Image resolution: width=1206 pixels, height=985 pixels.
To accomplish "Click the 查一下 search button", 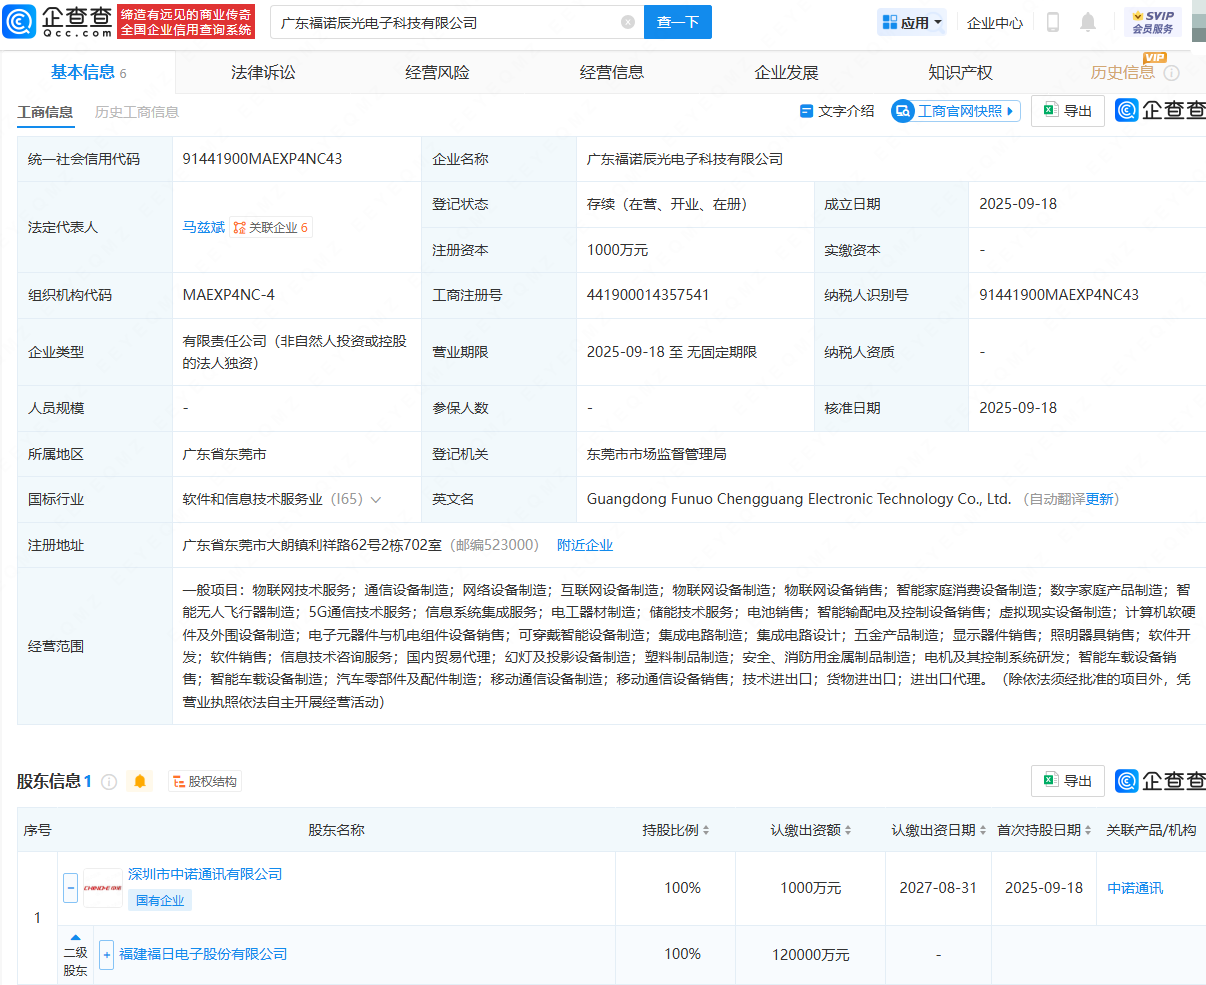I will (678, 22).
